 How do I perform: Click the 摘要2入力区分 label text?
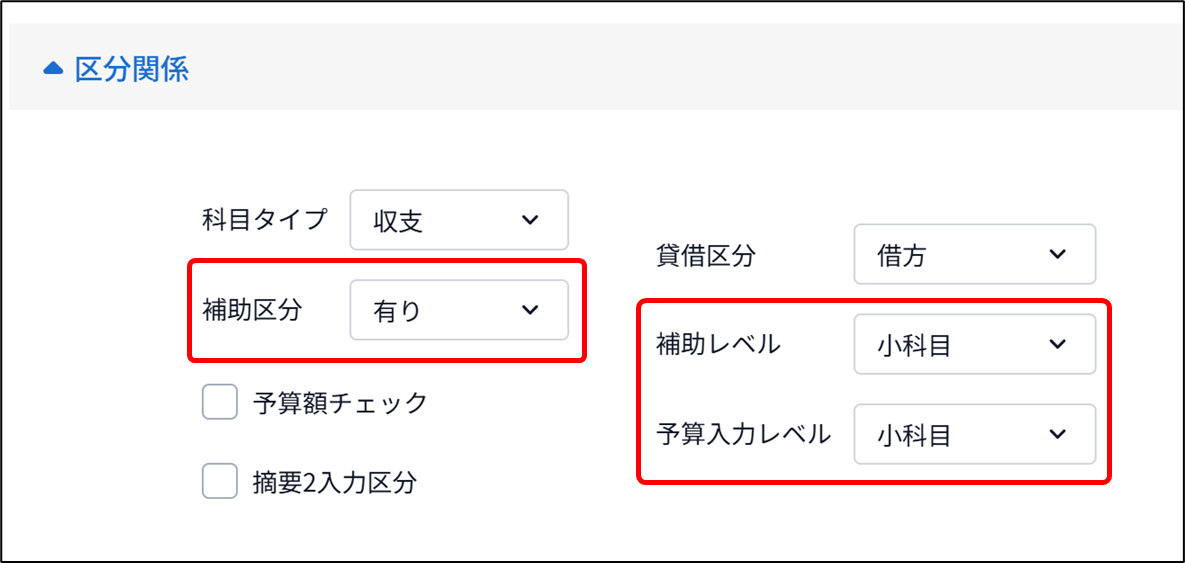tap(335, 481)
